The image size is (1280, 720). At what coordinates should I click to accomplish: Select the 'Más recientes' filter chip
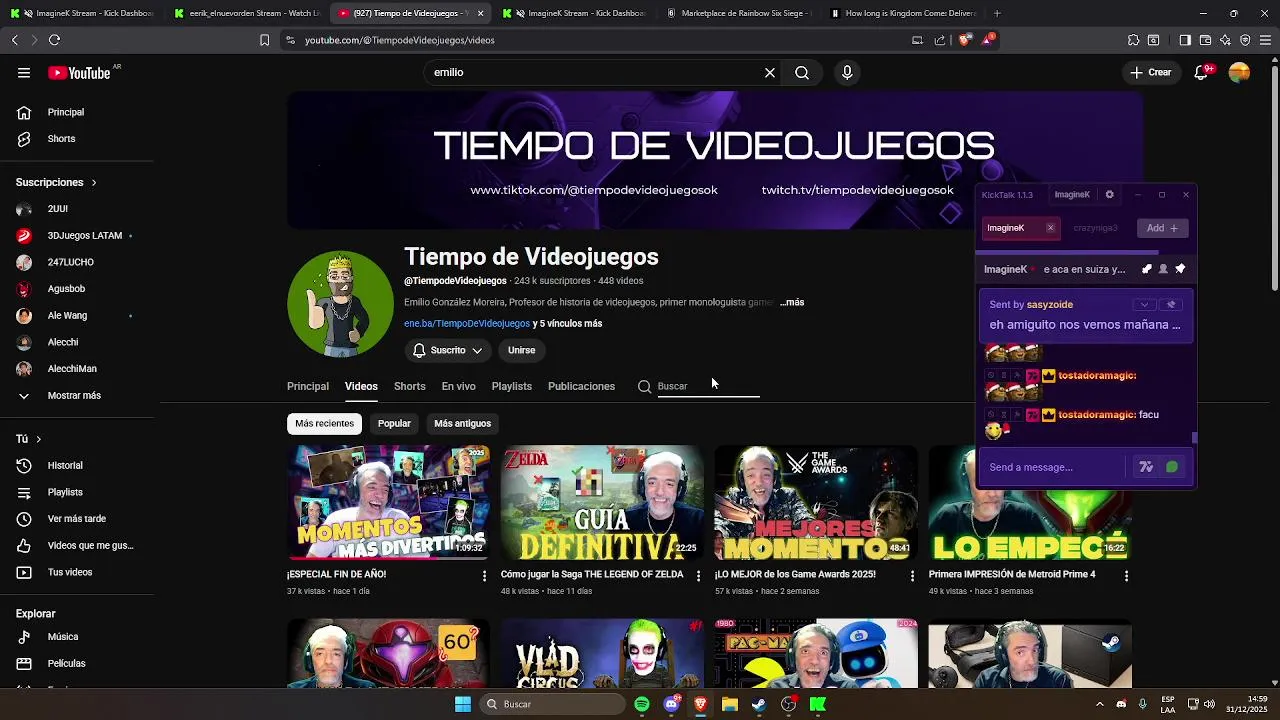click(324, 423)
